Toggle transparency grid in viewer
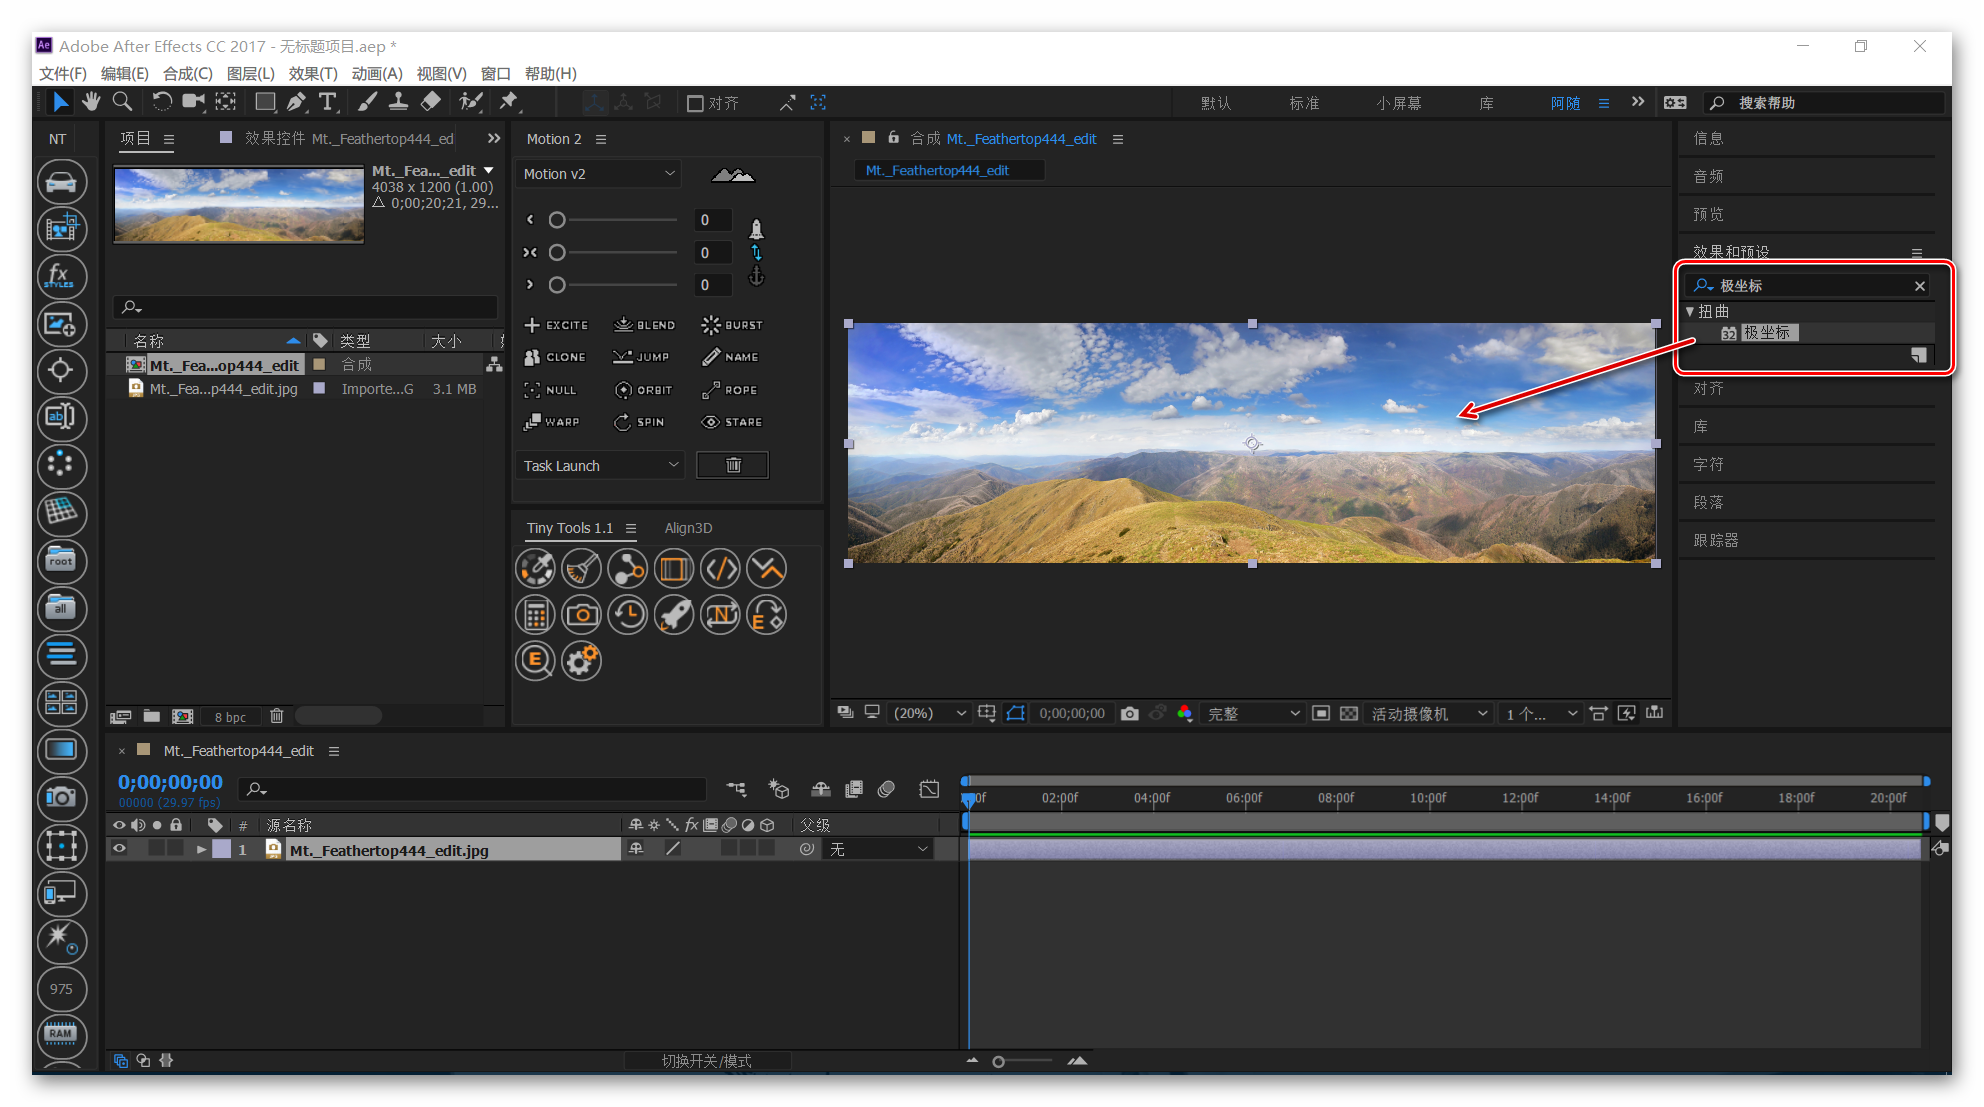This screenshot has width=1984, height=1107. click(1349, 713)
